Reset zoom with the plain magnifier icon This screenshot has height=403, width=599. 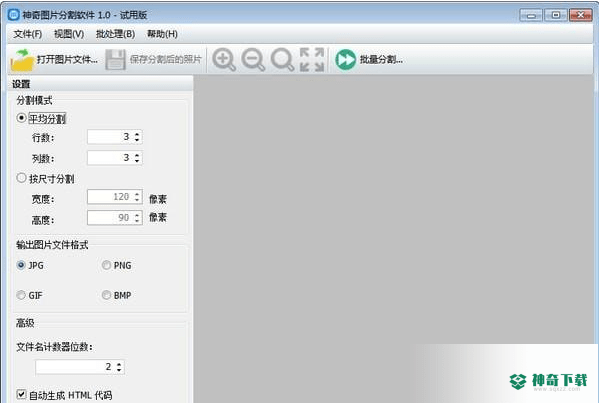tap(282, 60)
